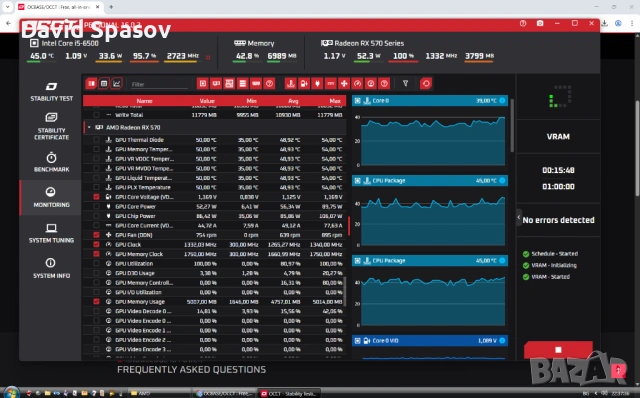The width and height of the screenshot is (640, 398).
Task: Toggle the fan speed filter icon
Action: click(344, 84)
